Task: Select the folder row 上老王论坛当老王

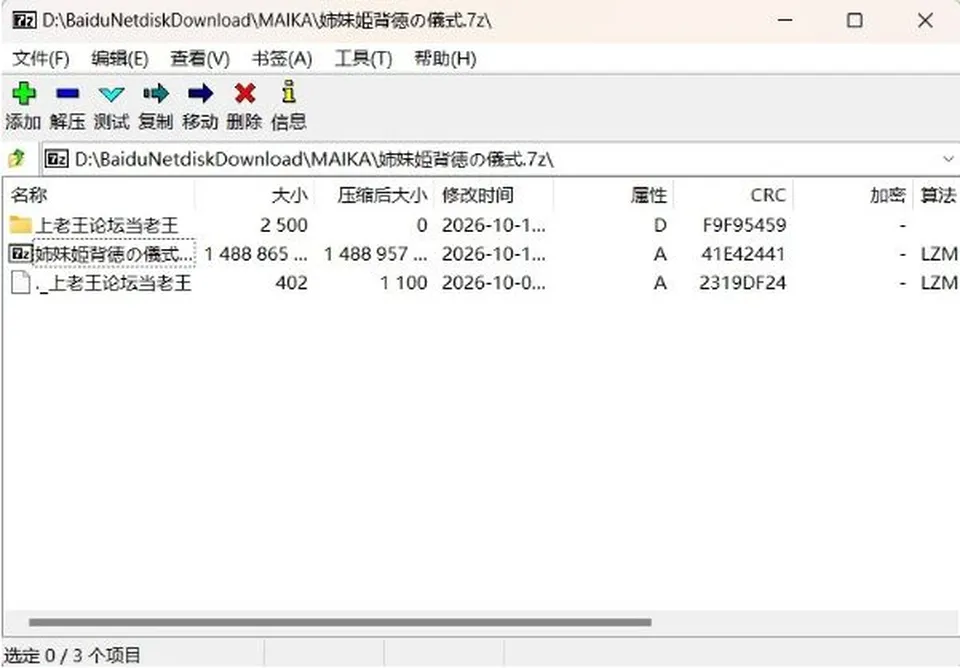Action: pyautogui.click(x=482, y=225)
